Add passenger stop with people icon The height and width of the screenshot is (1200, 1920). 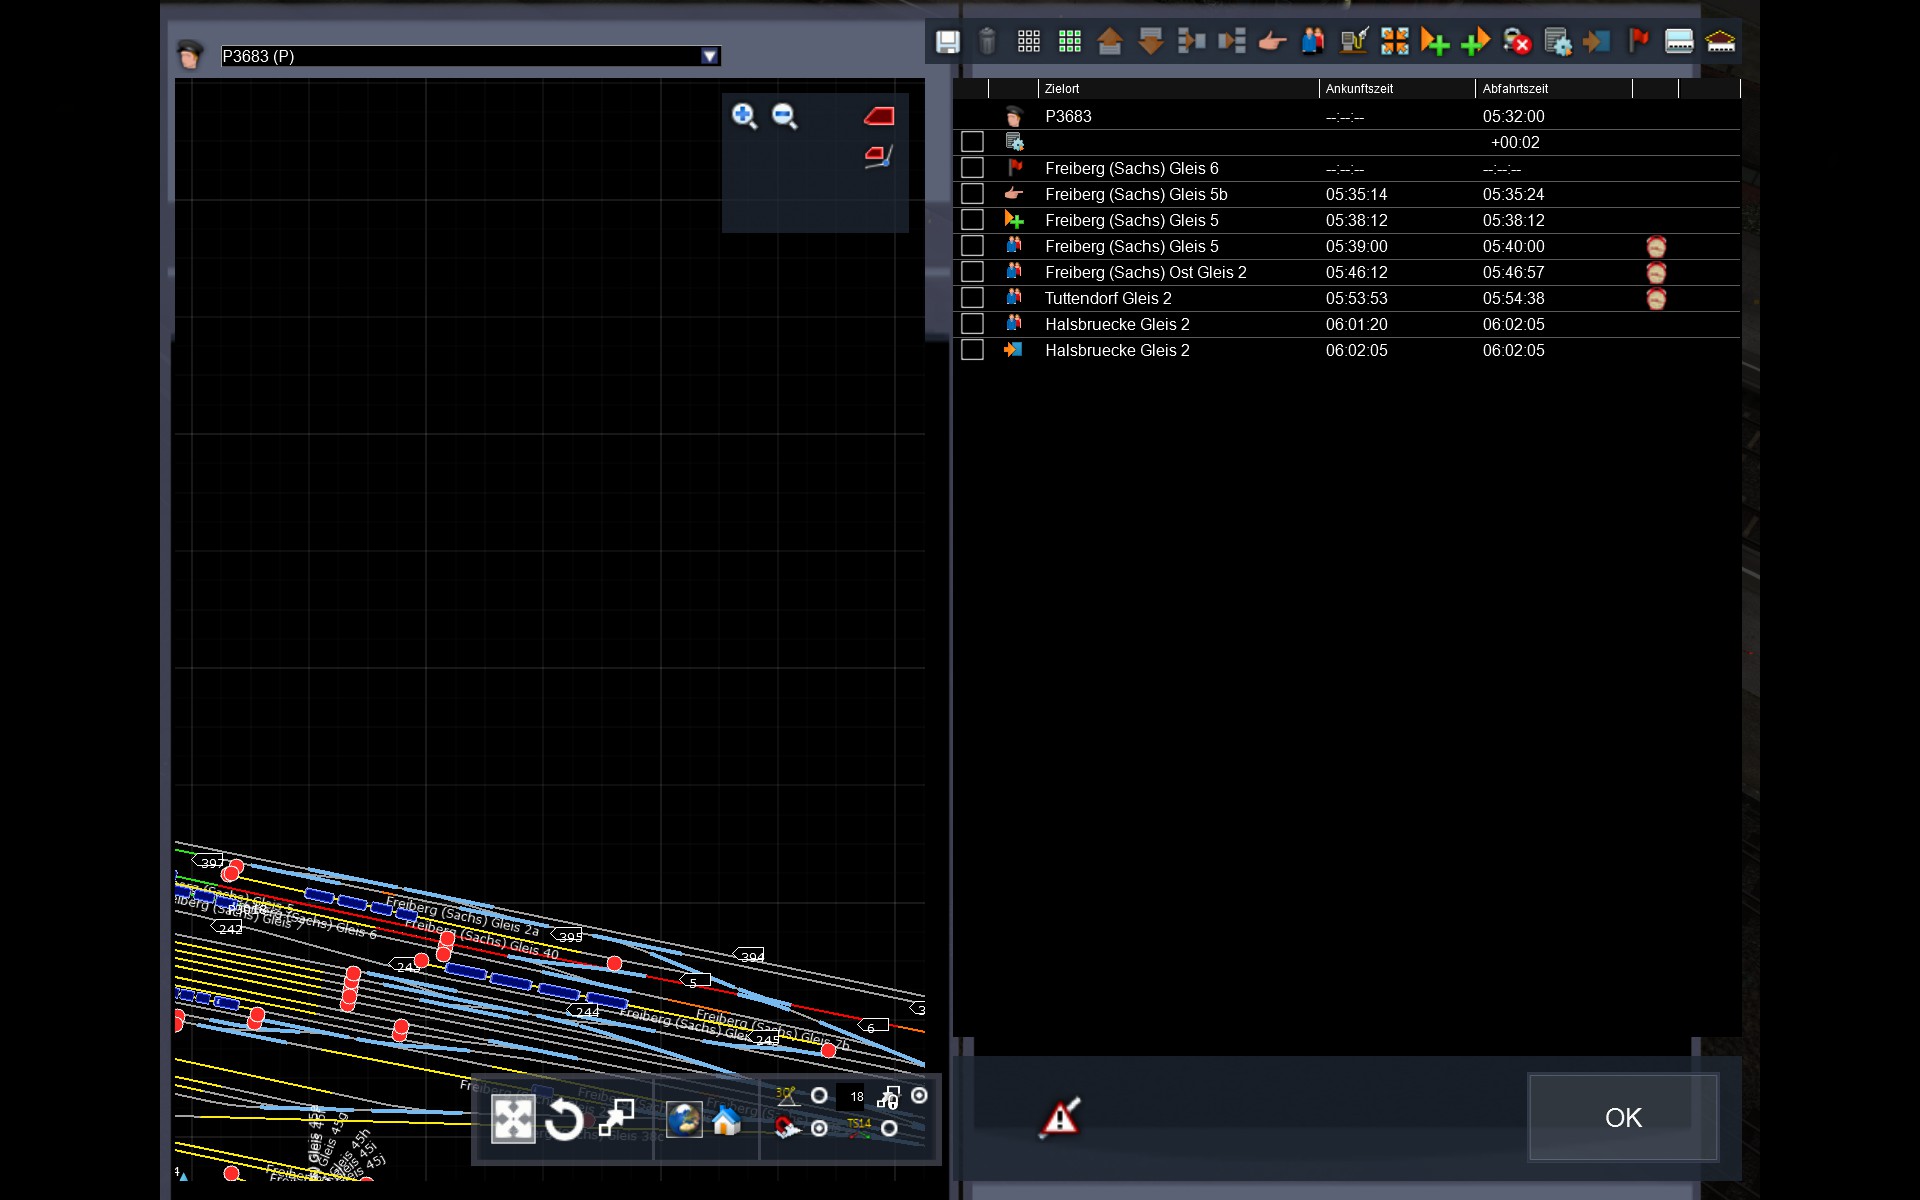click(1313, 41)
